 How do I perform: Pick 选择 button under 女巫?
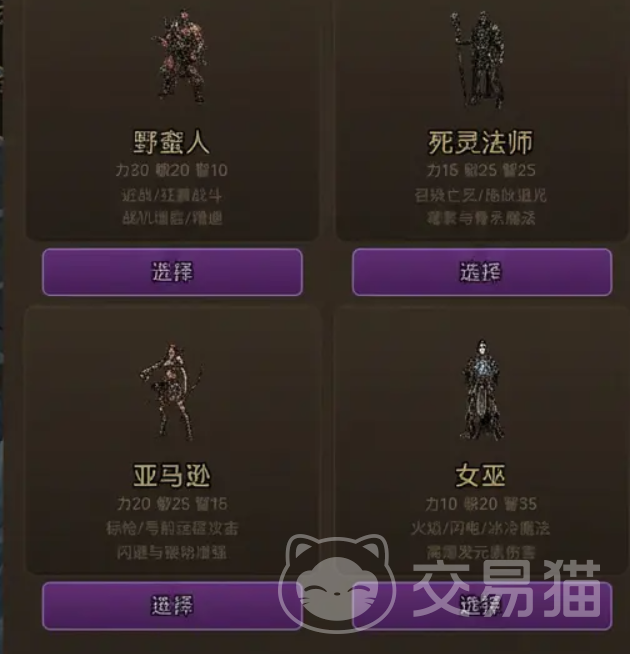(482, 606)
